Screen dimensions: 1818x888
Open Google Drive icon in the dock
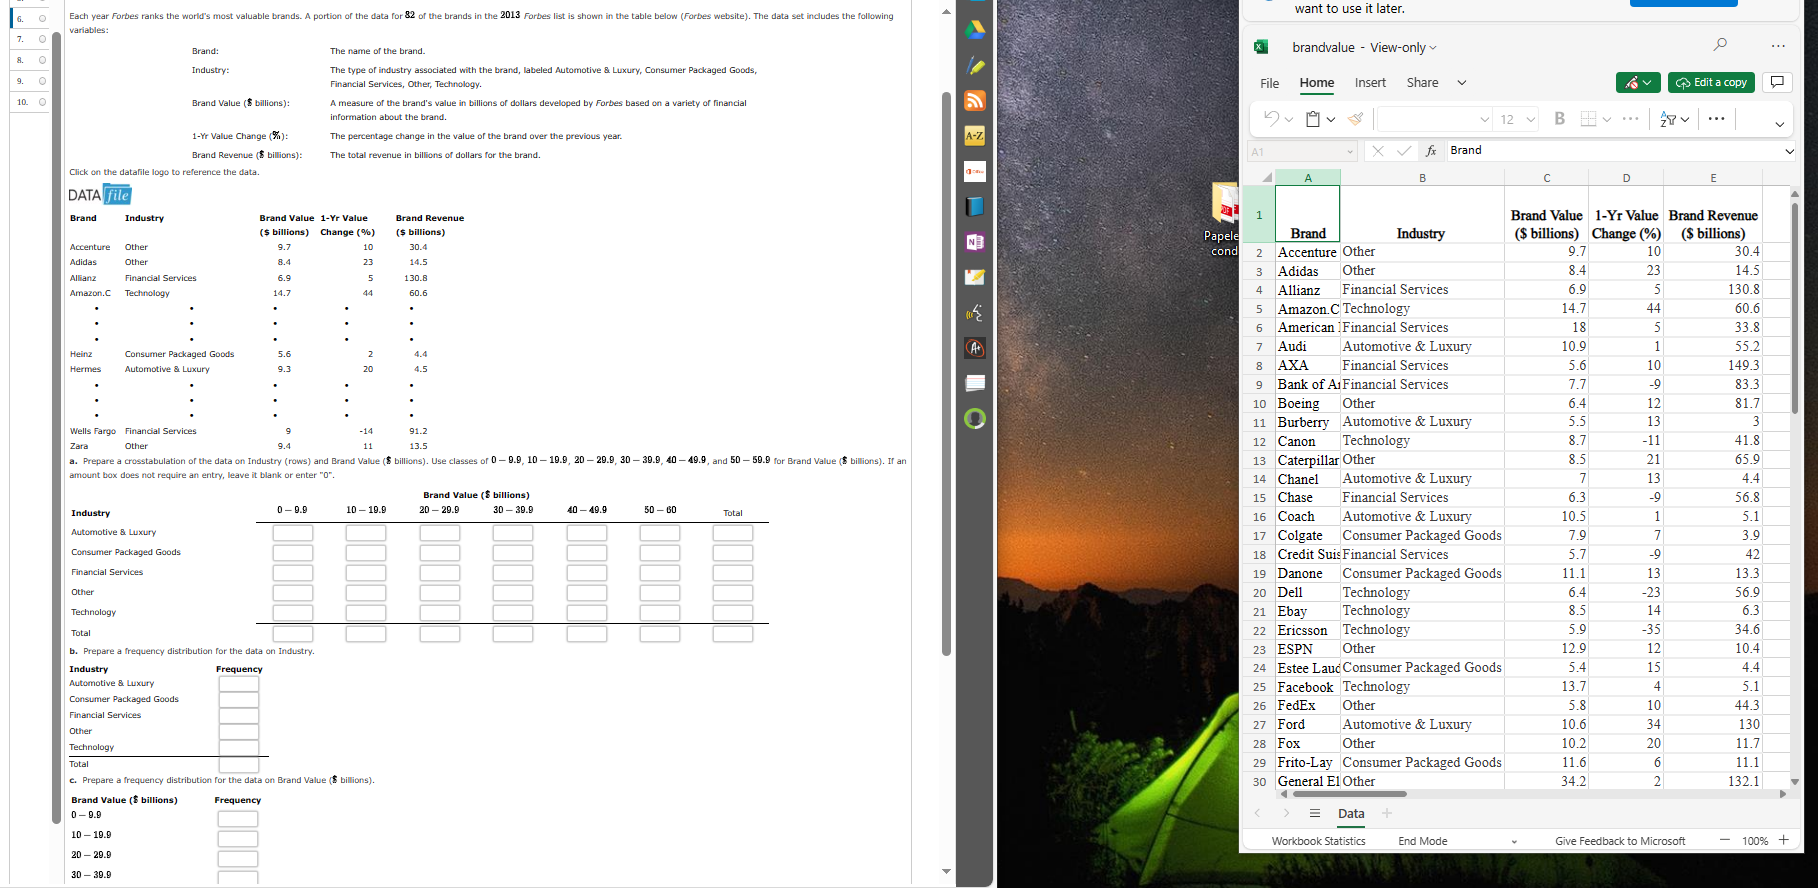click(975, 30)
